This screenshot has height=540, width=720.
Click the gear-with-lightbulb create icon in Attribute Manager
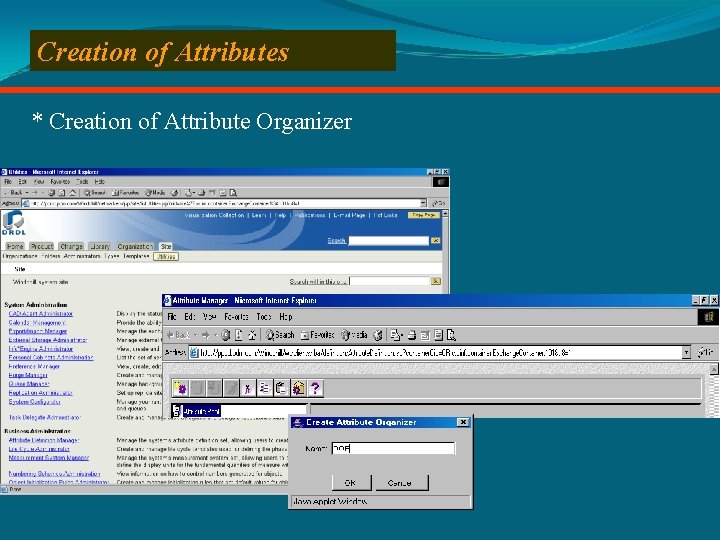(180, 388)
